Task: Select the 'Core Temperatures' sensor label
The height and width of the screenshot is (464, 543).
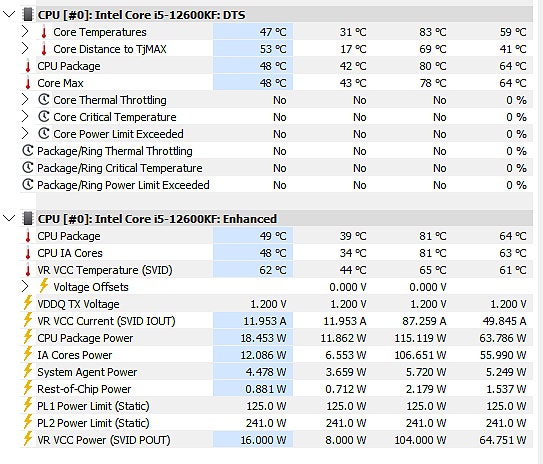Action: (x=100, y=32)
